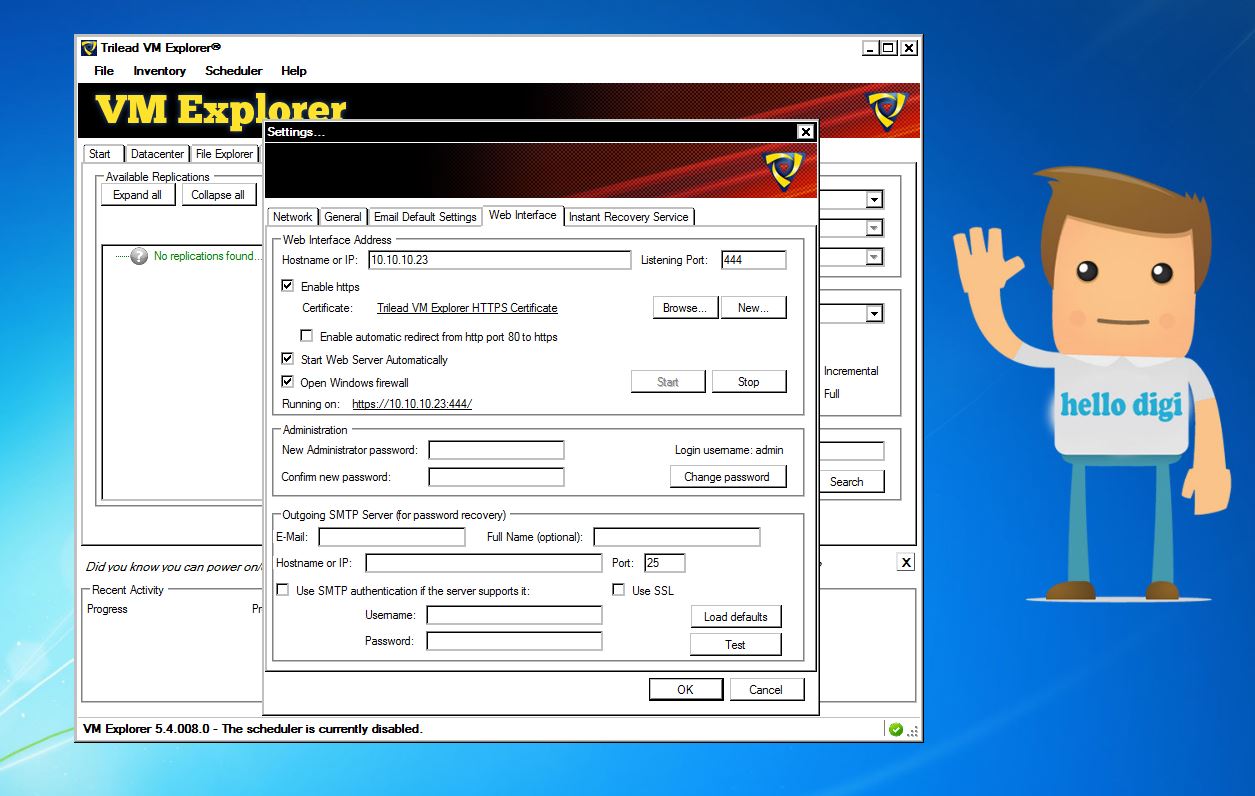The width and height of the screenshot is (1255, 796).
Task: Click the Stop web server button
Action: [749, 382]
